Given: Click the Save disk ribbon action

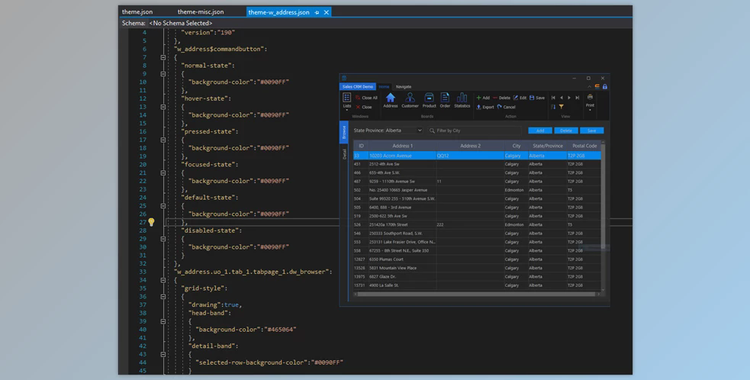Looking at the screenshot, I should pos(537,98).
